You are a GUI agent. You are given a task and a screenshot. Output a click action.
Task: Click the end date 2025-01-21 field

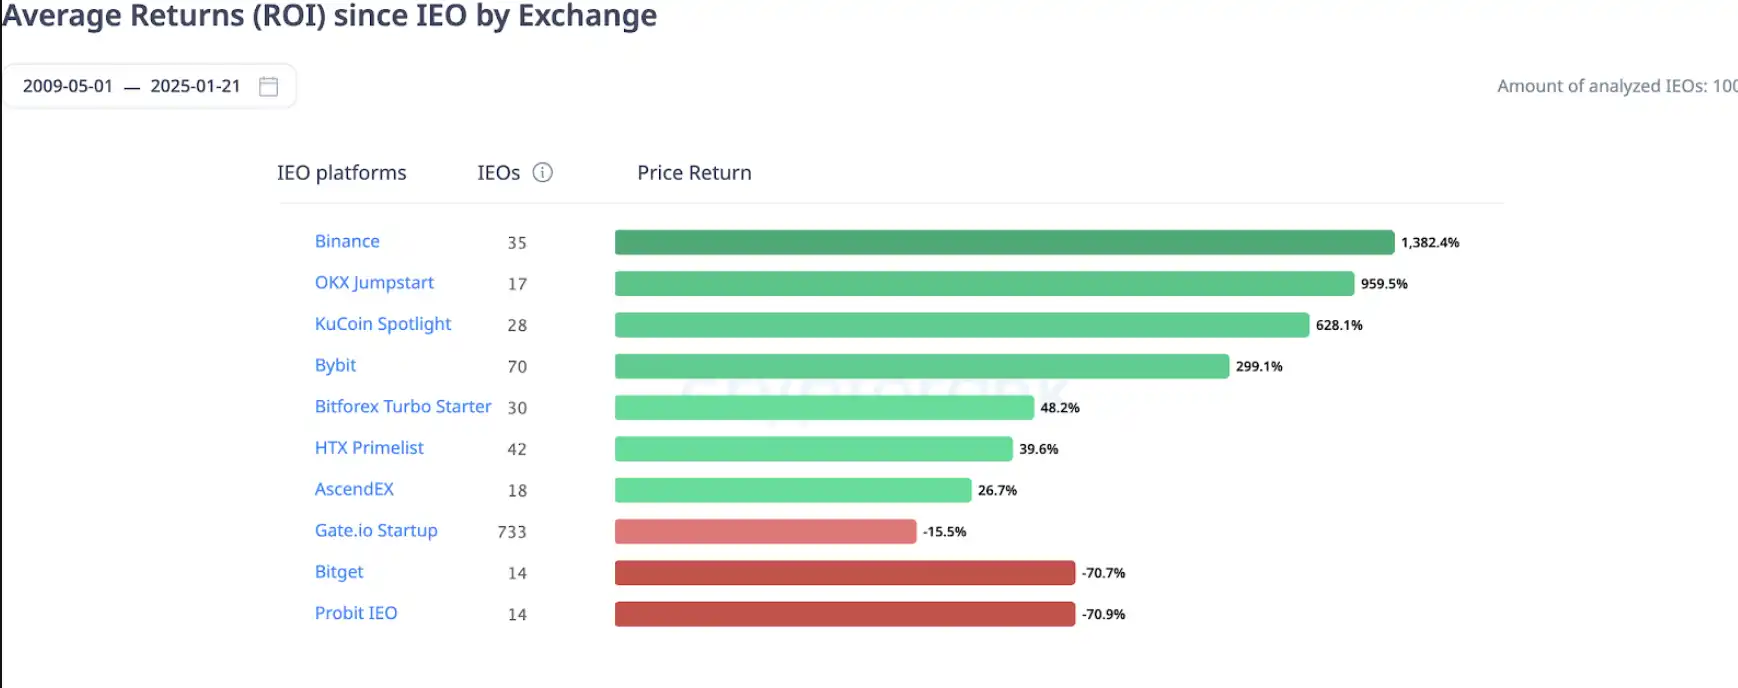(x=195, y=87)
